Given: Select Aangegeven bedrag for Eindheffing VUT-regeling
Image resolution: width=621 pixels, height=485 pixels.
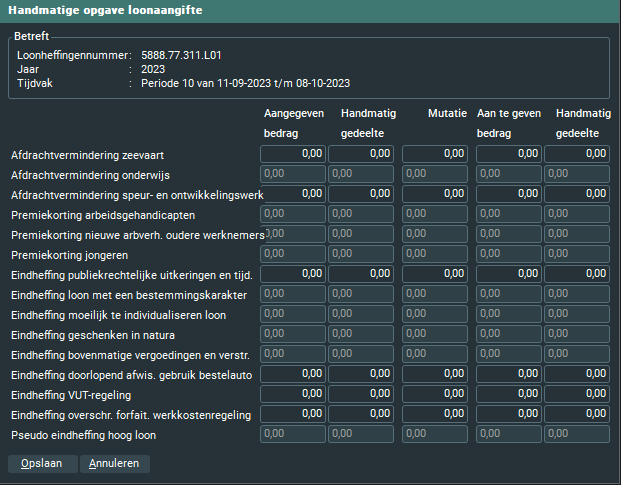Looking at the screenshot, I should [x=292, y=394].
